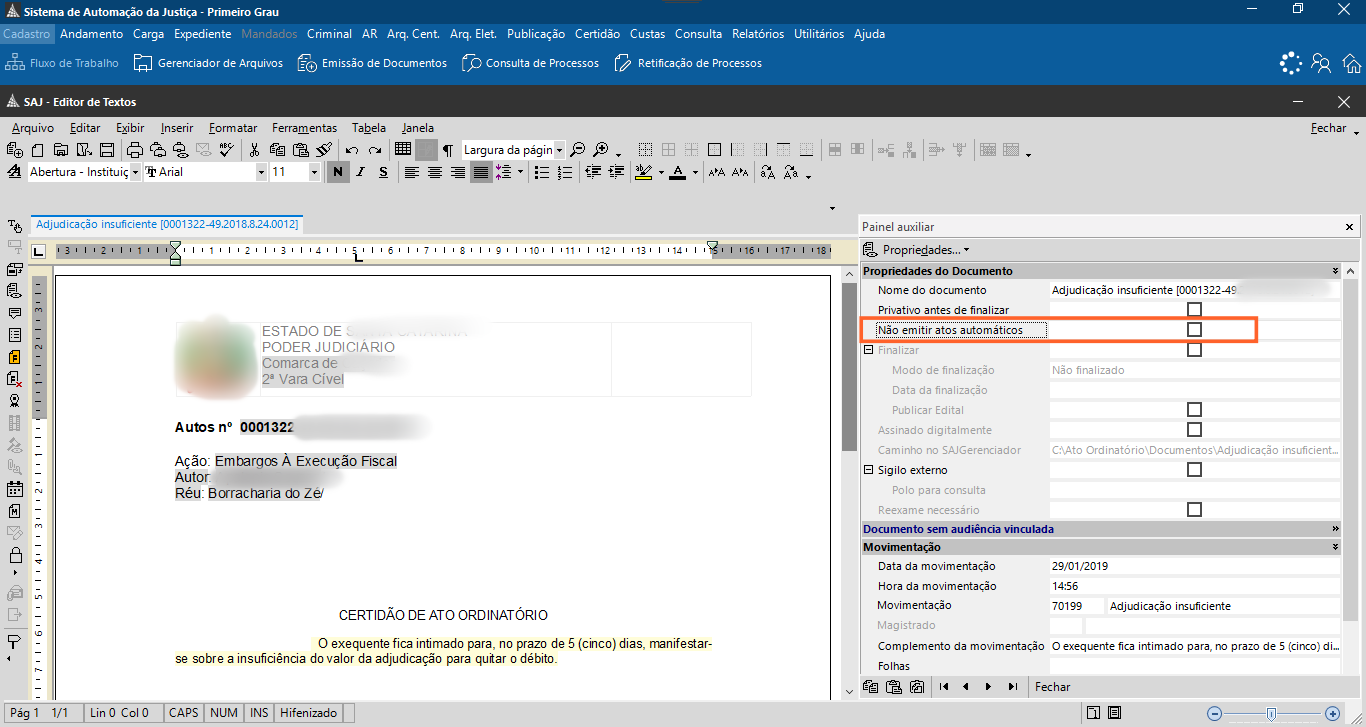Toggle underline S formatting

point(384,172)
